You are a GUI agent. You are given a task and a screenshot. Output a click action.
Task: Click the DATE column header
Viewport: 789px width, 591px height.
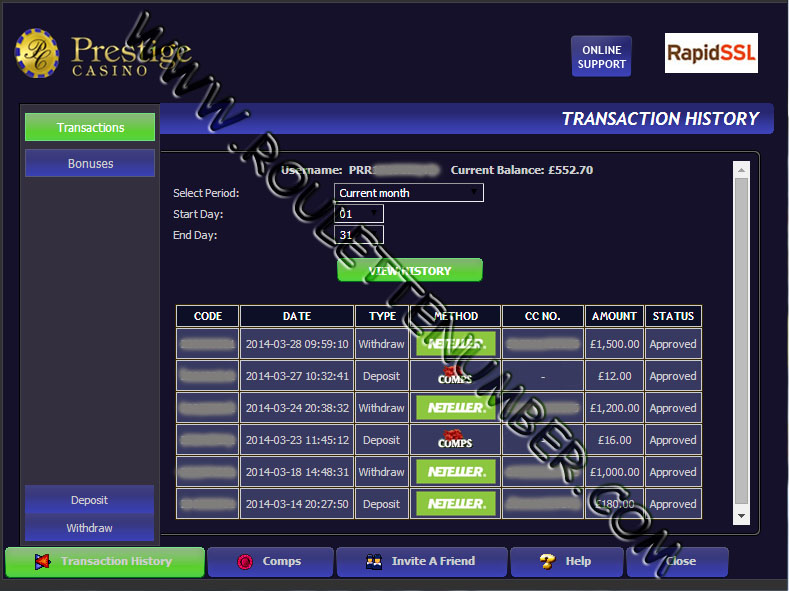[x=297, y=316]
